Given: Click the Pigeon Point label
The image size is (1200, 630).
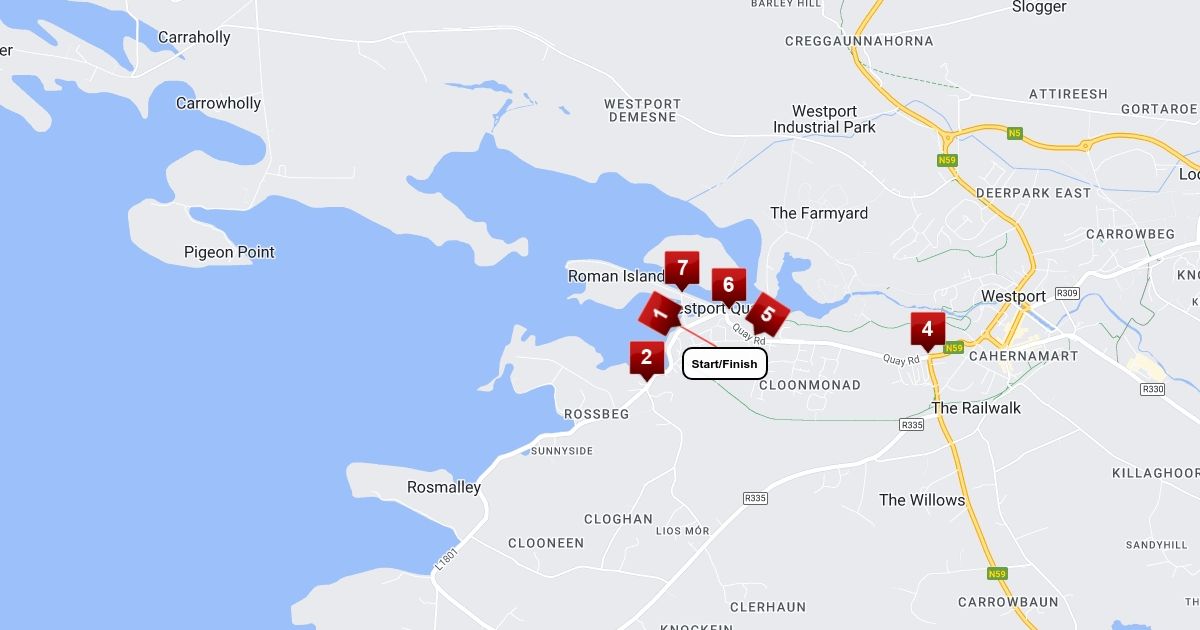Looking at the screenshot, I should tap(229, 252).
